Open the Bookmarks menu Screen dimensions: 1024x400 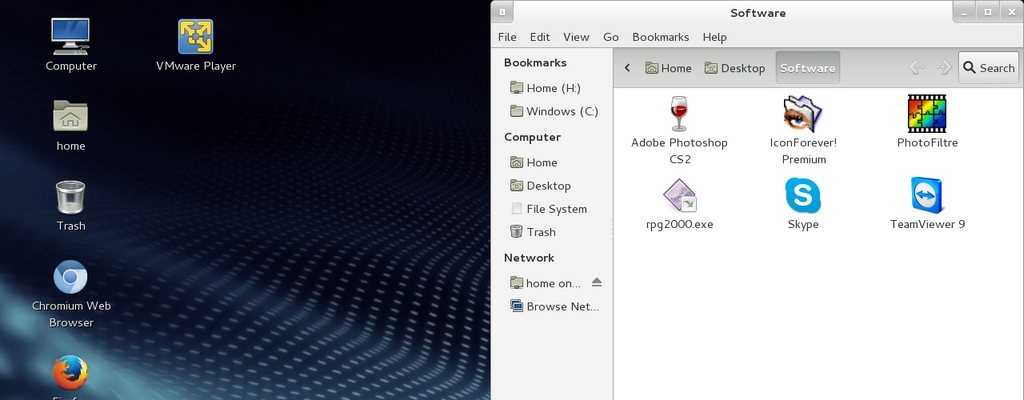pos(660,37)
